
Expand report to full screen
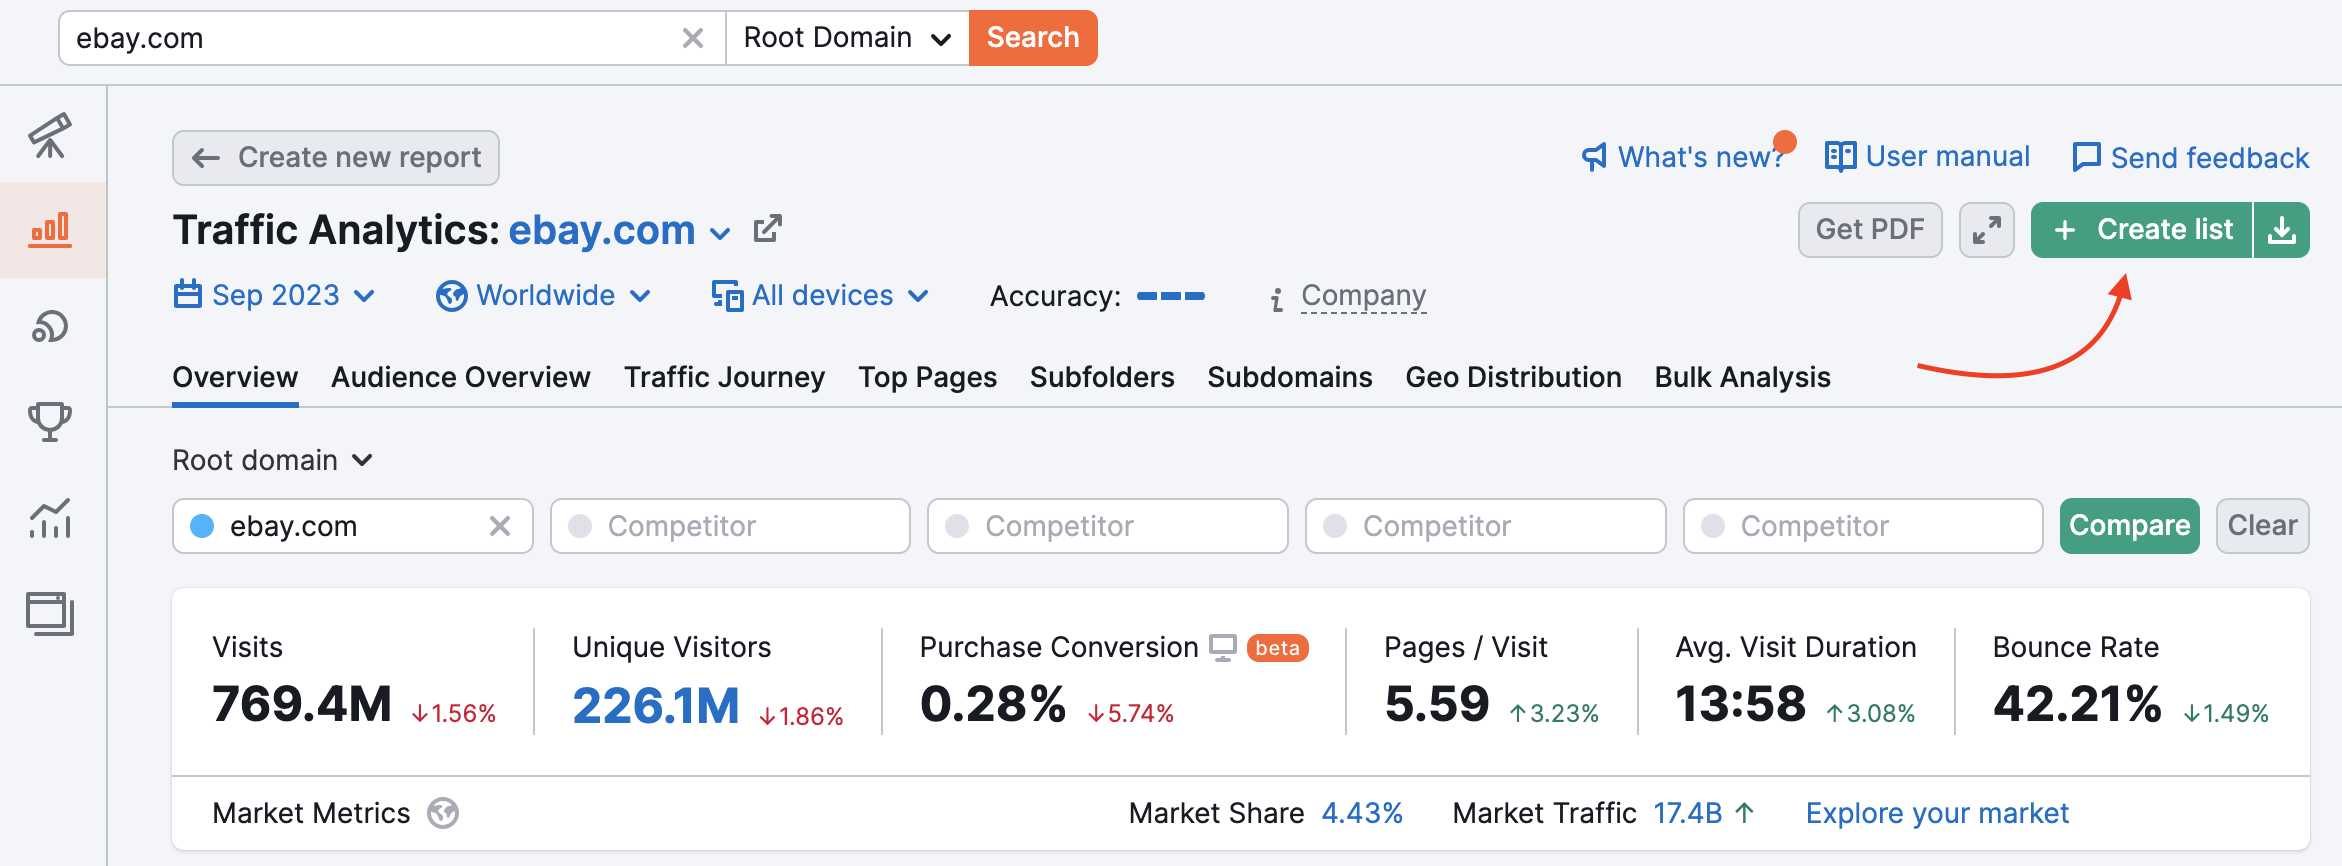coord(1986,230)
